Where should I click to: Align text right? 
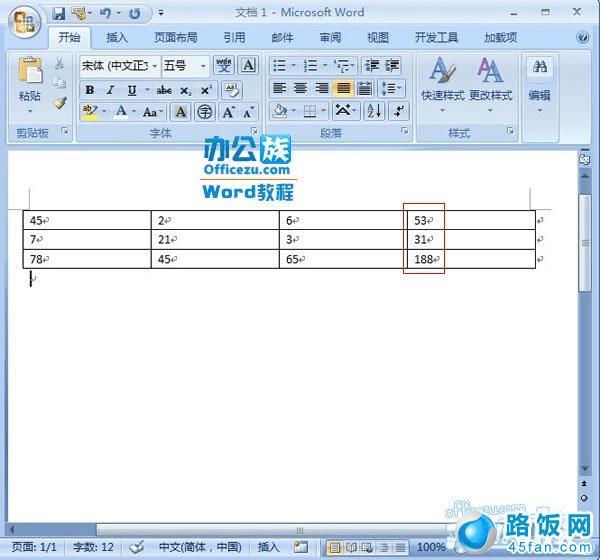(x=322, y=89)
